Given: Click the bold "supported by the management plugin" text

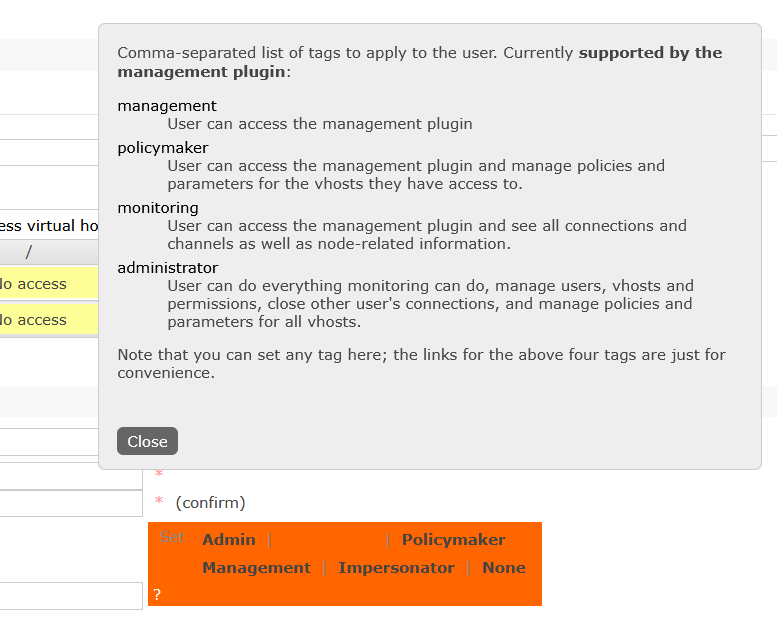Looking at the screenshot, I should tap(650, 53).
